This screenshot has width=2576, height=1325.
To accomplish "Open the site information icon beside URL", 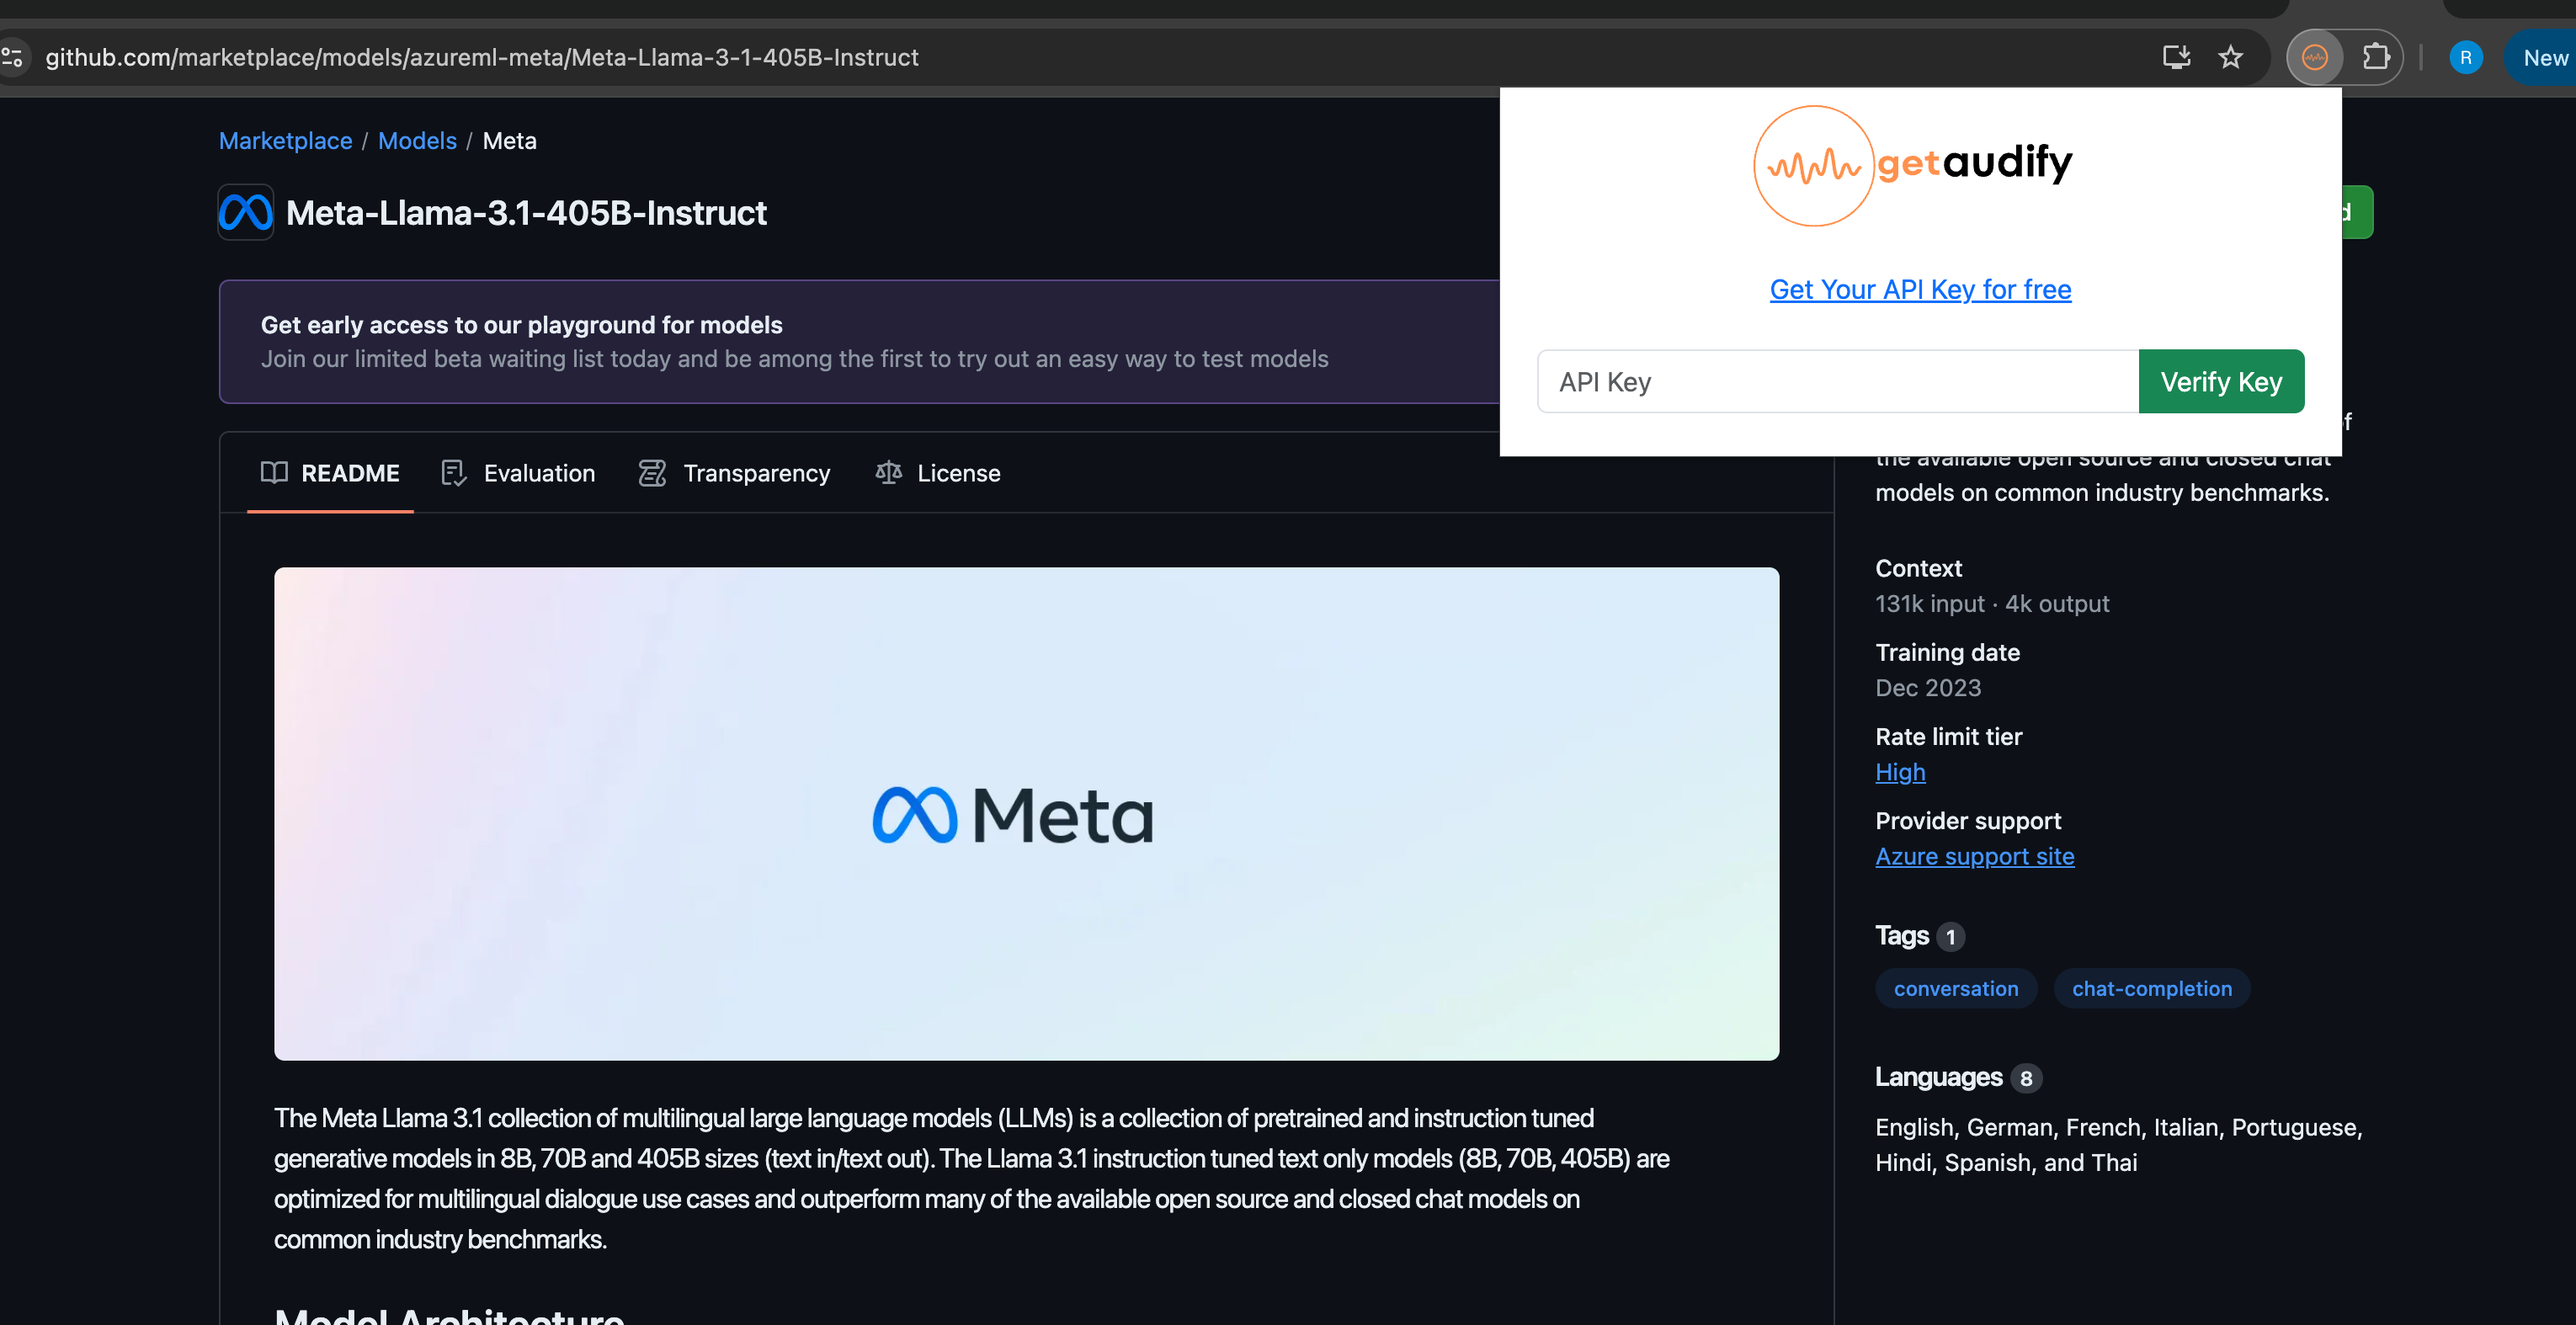I will [13, 58].
